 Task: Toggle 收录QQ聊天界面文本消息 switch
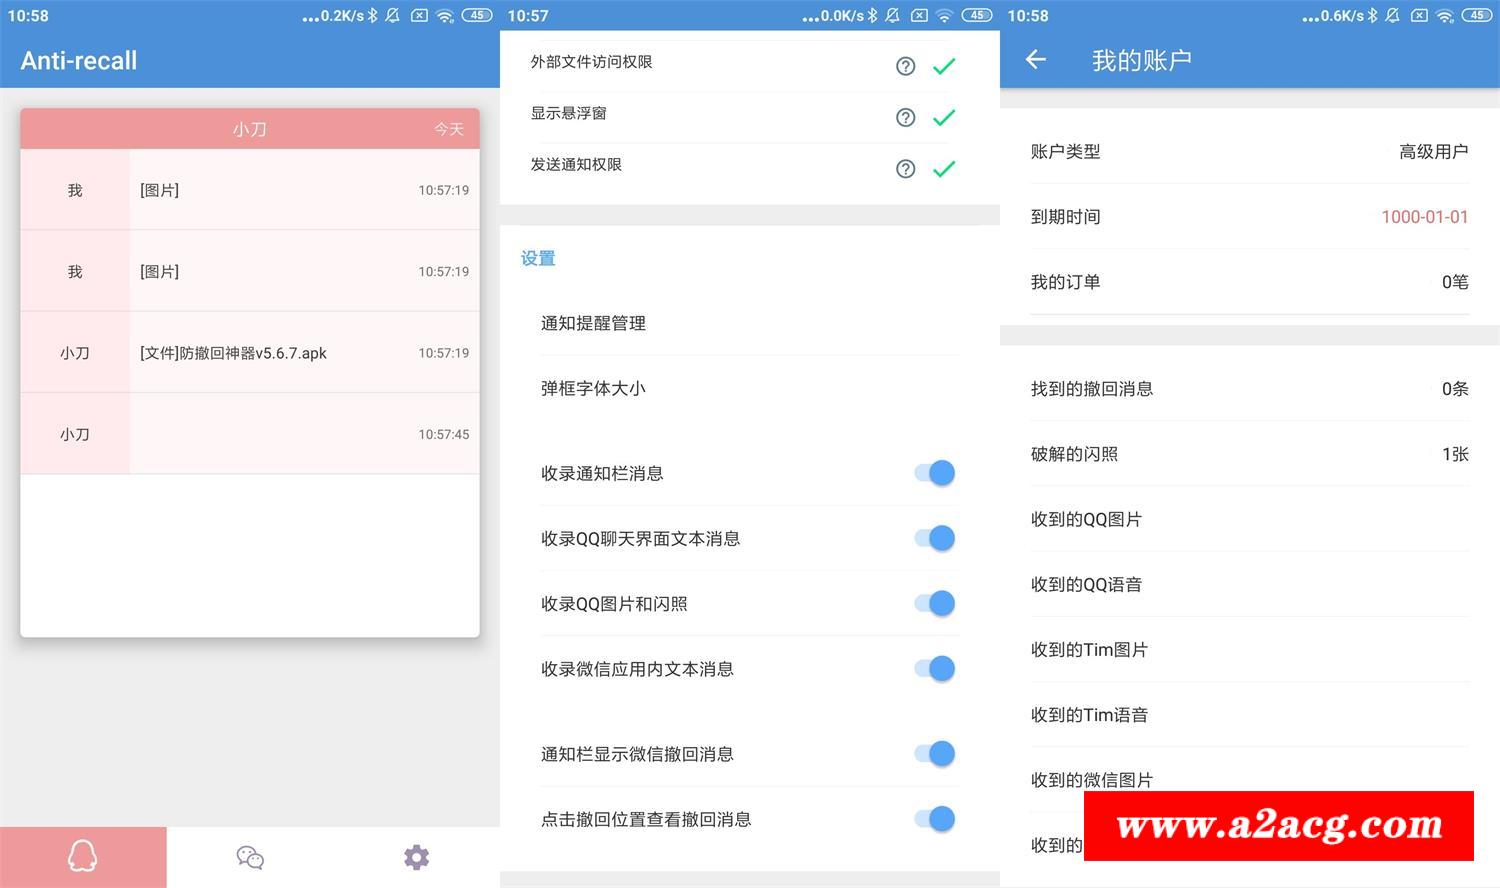point(935,538)
